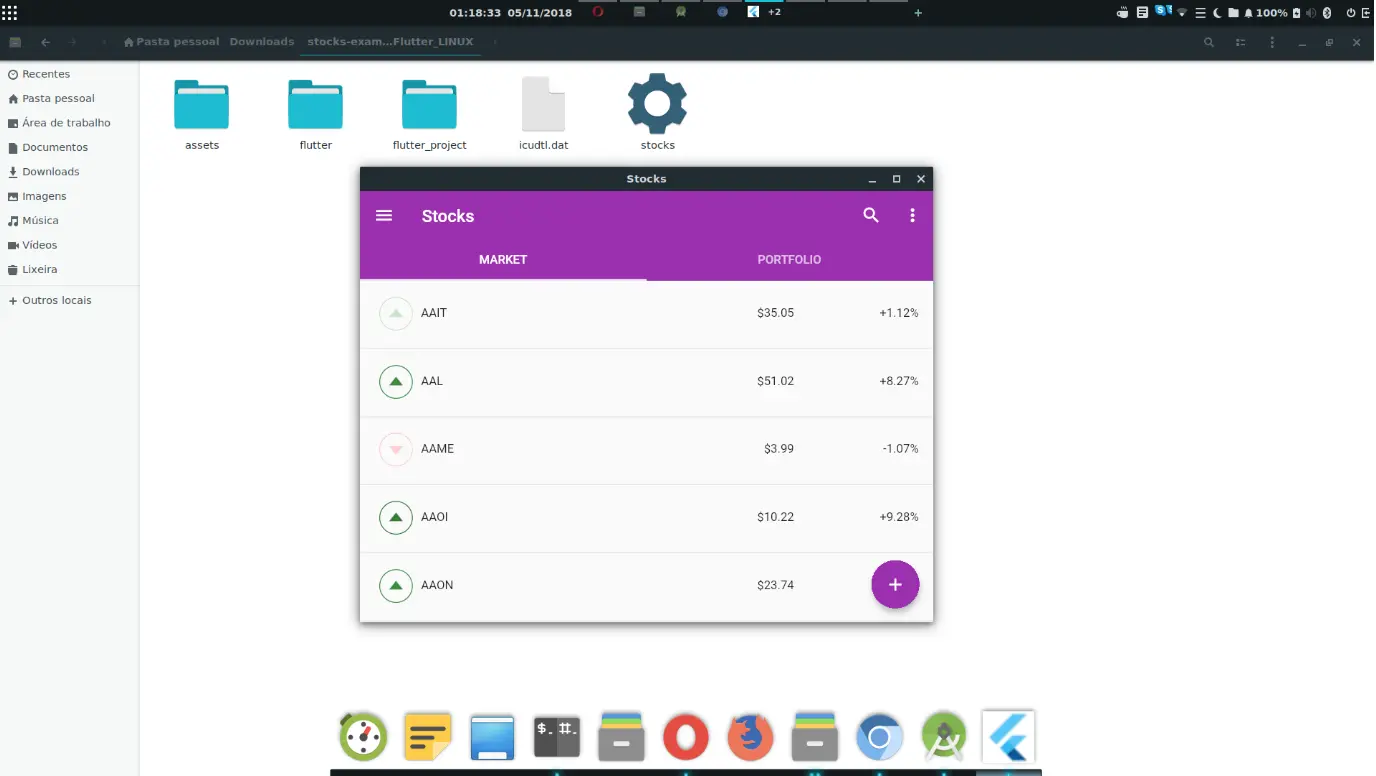Launch Flutter from the dock
Viewport: 1376px width, 776px height.
[x=1007, y=736]
